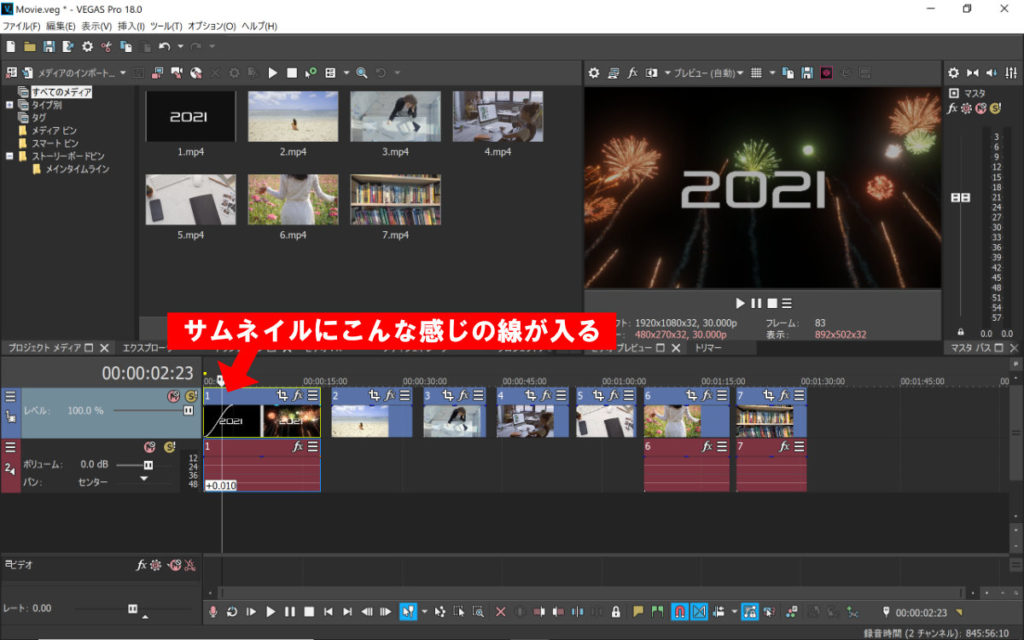Open master bus settings gear icon
Image resolution: width=1024 pixels, height=640 pixels.
pos(953,73)
